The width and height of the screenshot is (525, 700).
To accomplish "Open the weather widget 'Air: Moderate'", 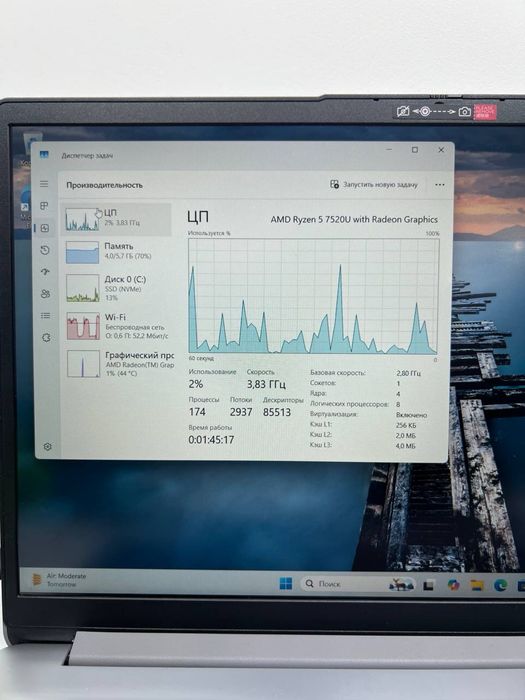I will click(x=59, y=579).
